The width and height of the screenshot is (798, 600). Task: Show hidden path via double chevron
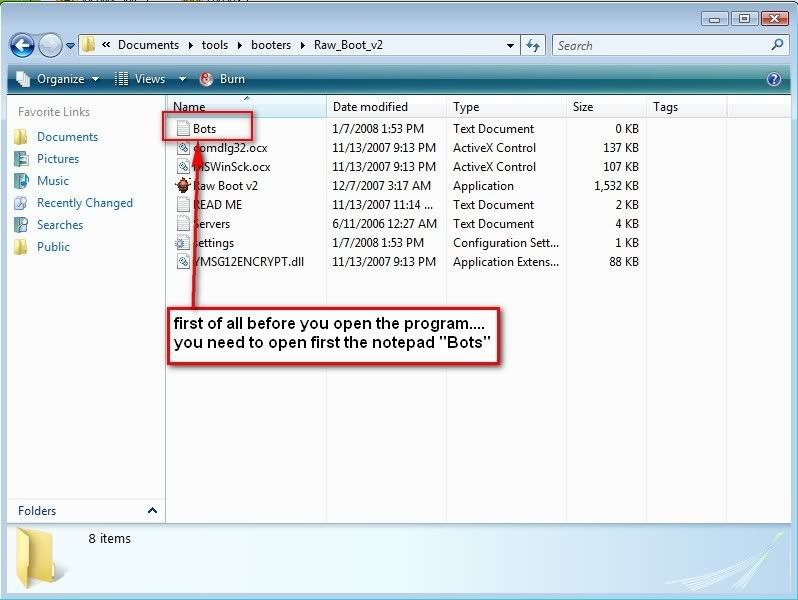(x=106, y=45)
